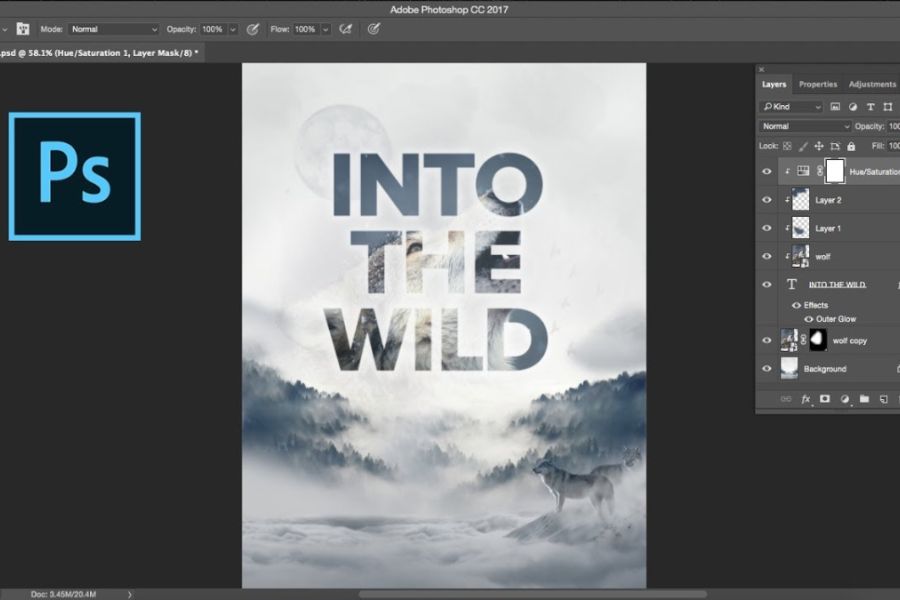Click the text layer filter T icon
The image size is (900, 600).
coord(871,106)
